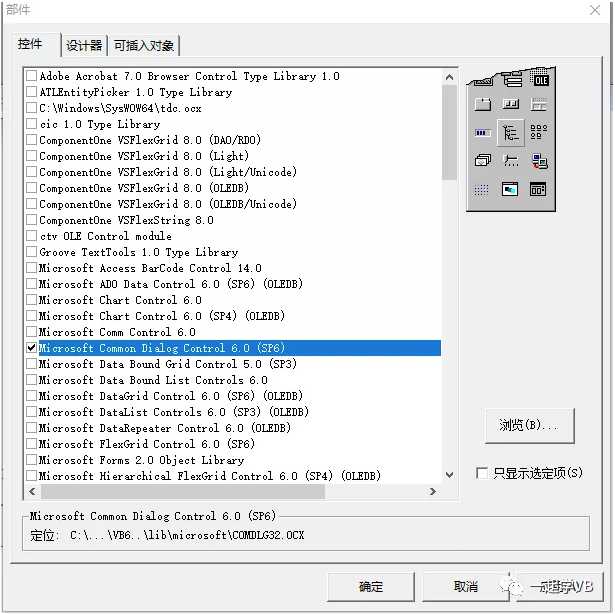Uncheck Microsoft Common Dialog Control 6.0 (SP6)
615x614 pixels.
(31, 348)
